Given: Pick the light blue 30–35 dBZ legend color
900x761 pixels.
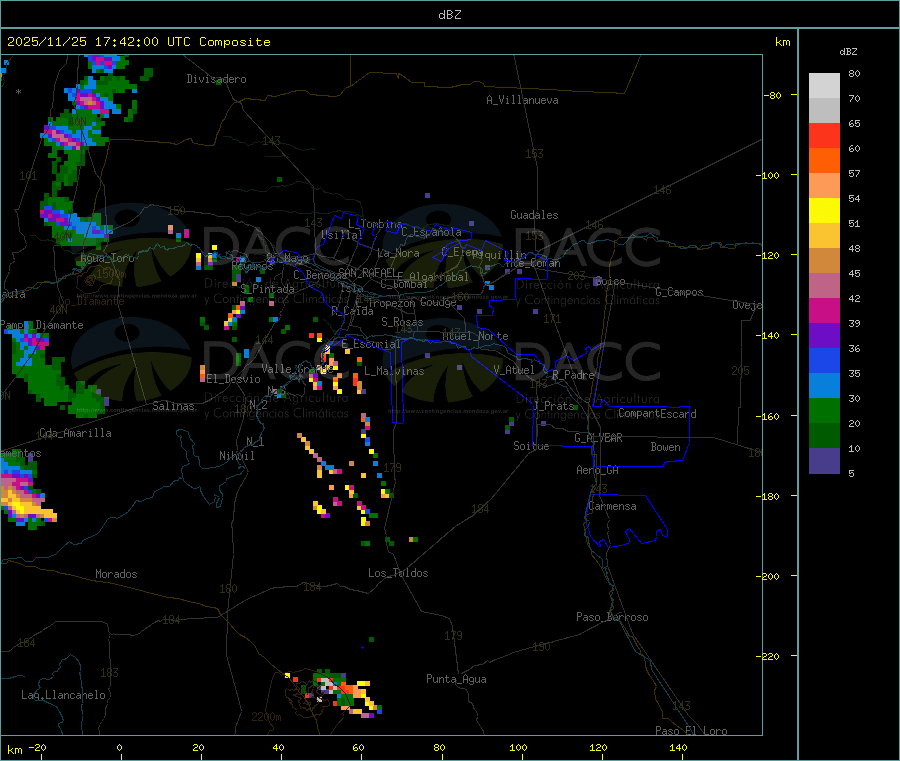Looking at the screenshot, I should point(824,386).
